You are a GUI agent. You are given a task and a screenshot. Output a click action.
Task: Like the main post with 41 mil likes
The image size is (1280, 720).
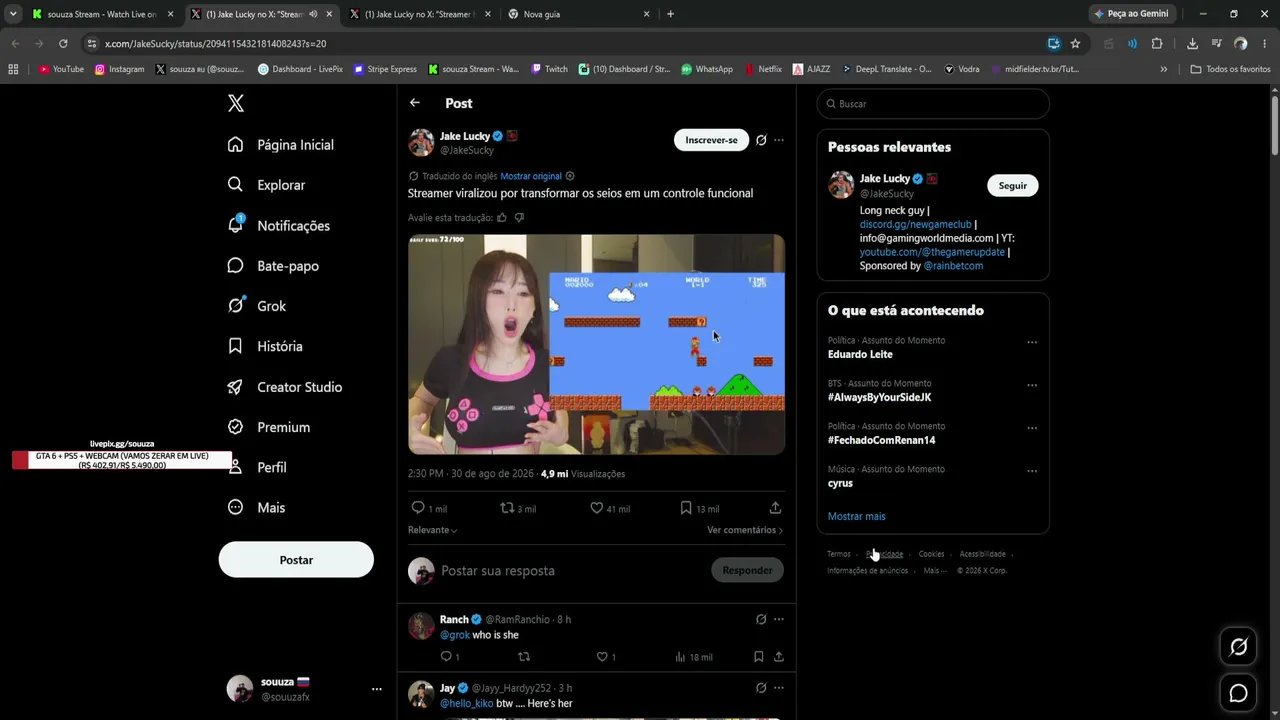(x=610, y=508)
